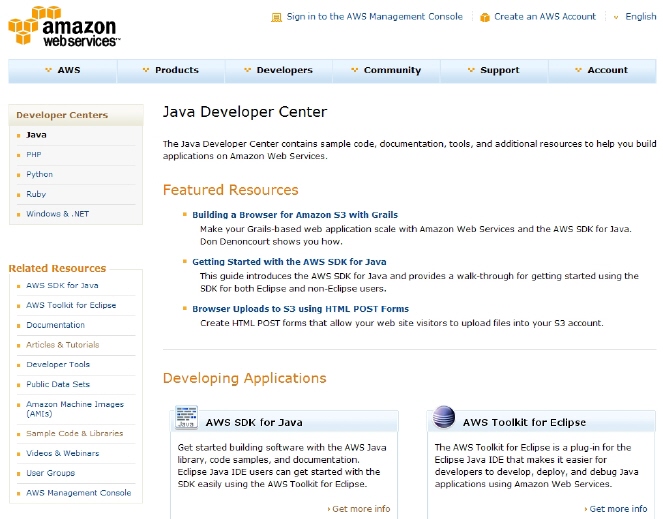
Task: Sign in to the AWS Management Console
Action: (x=375, y=16)
